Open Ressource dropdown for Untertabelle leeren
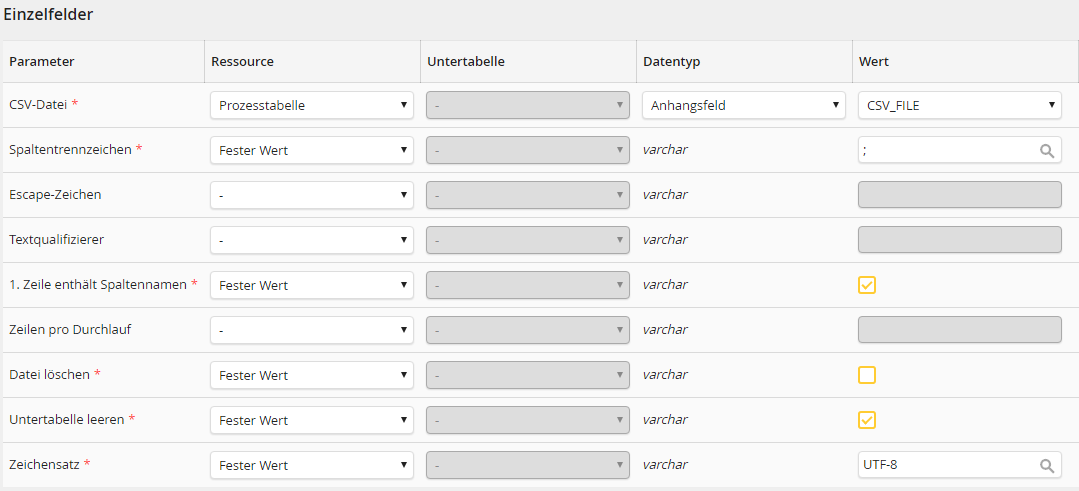Image resolution: width=1079 pixels, height=491 pixels. pyautogui.click(x=311, y=420)
